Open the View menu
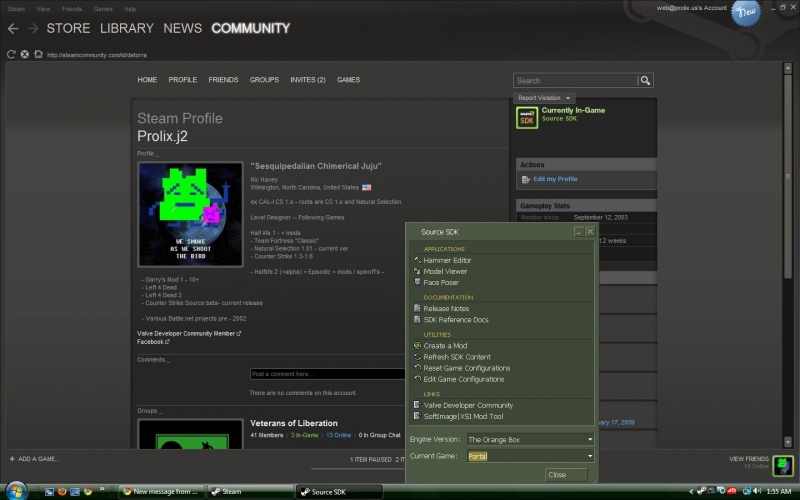The image size is (800, 500). click(43, 9)
